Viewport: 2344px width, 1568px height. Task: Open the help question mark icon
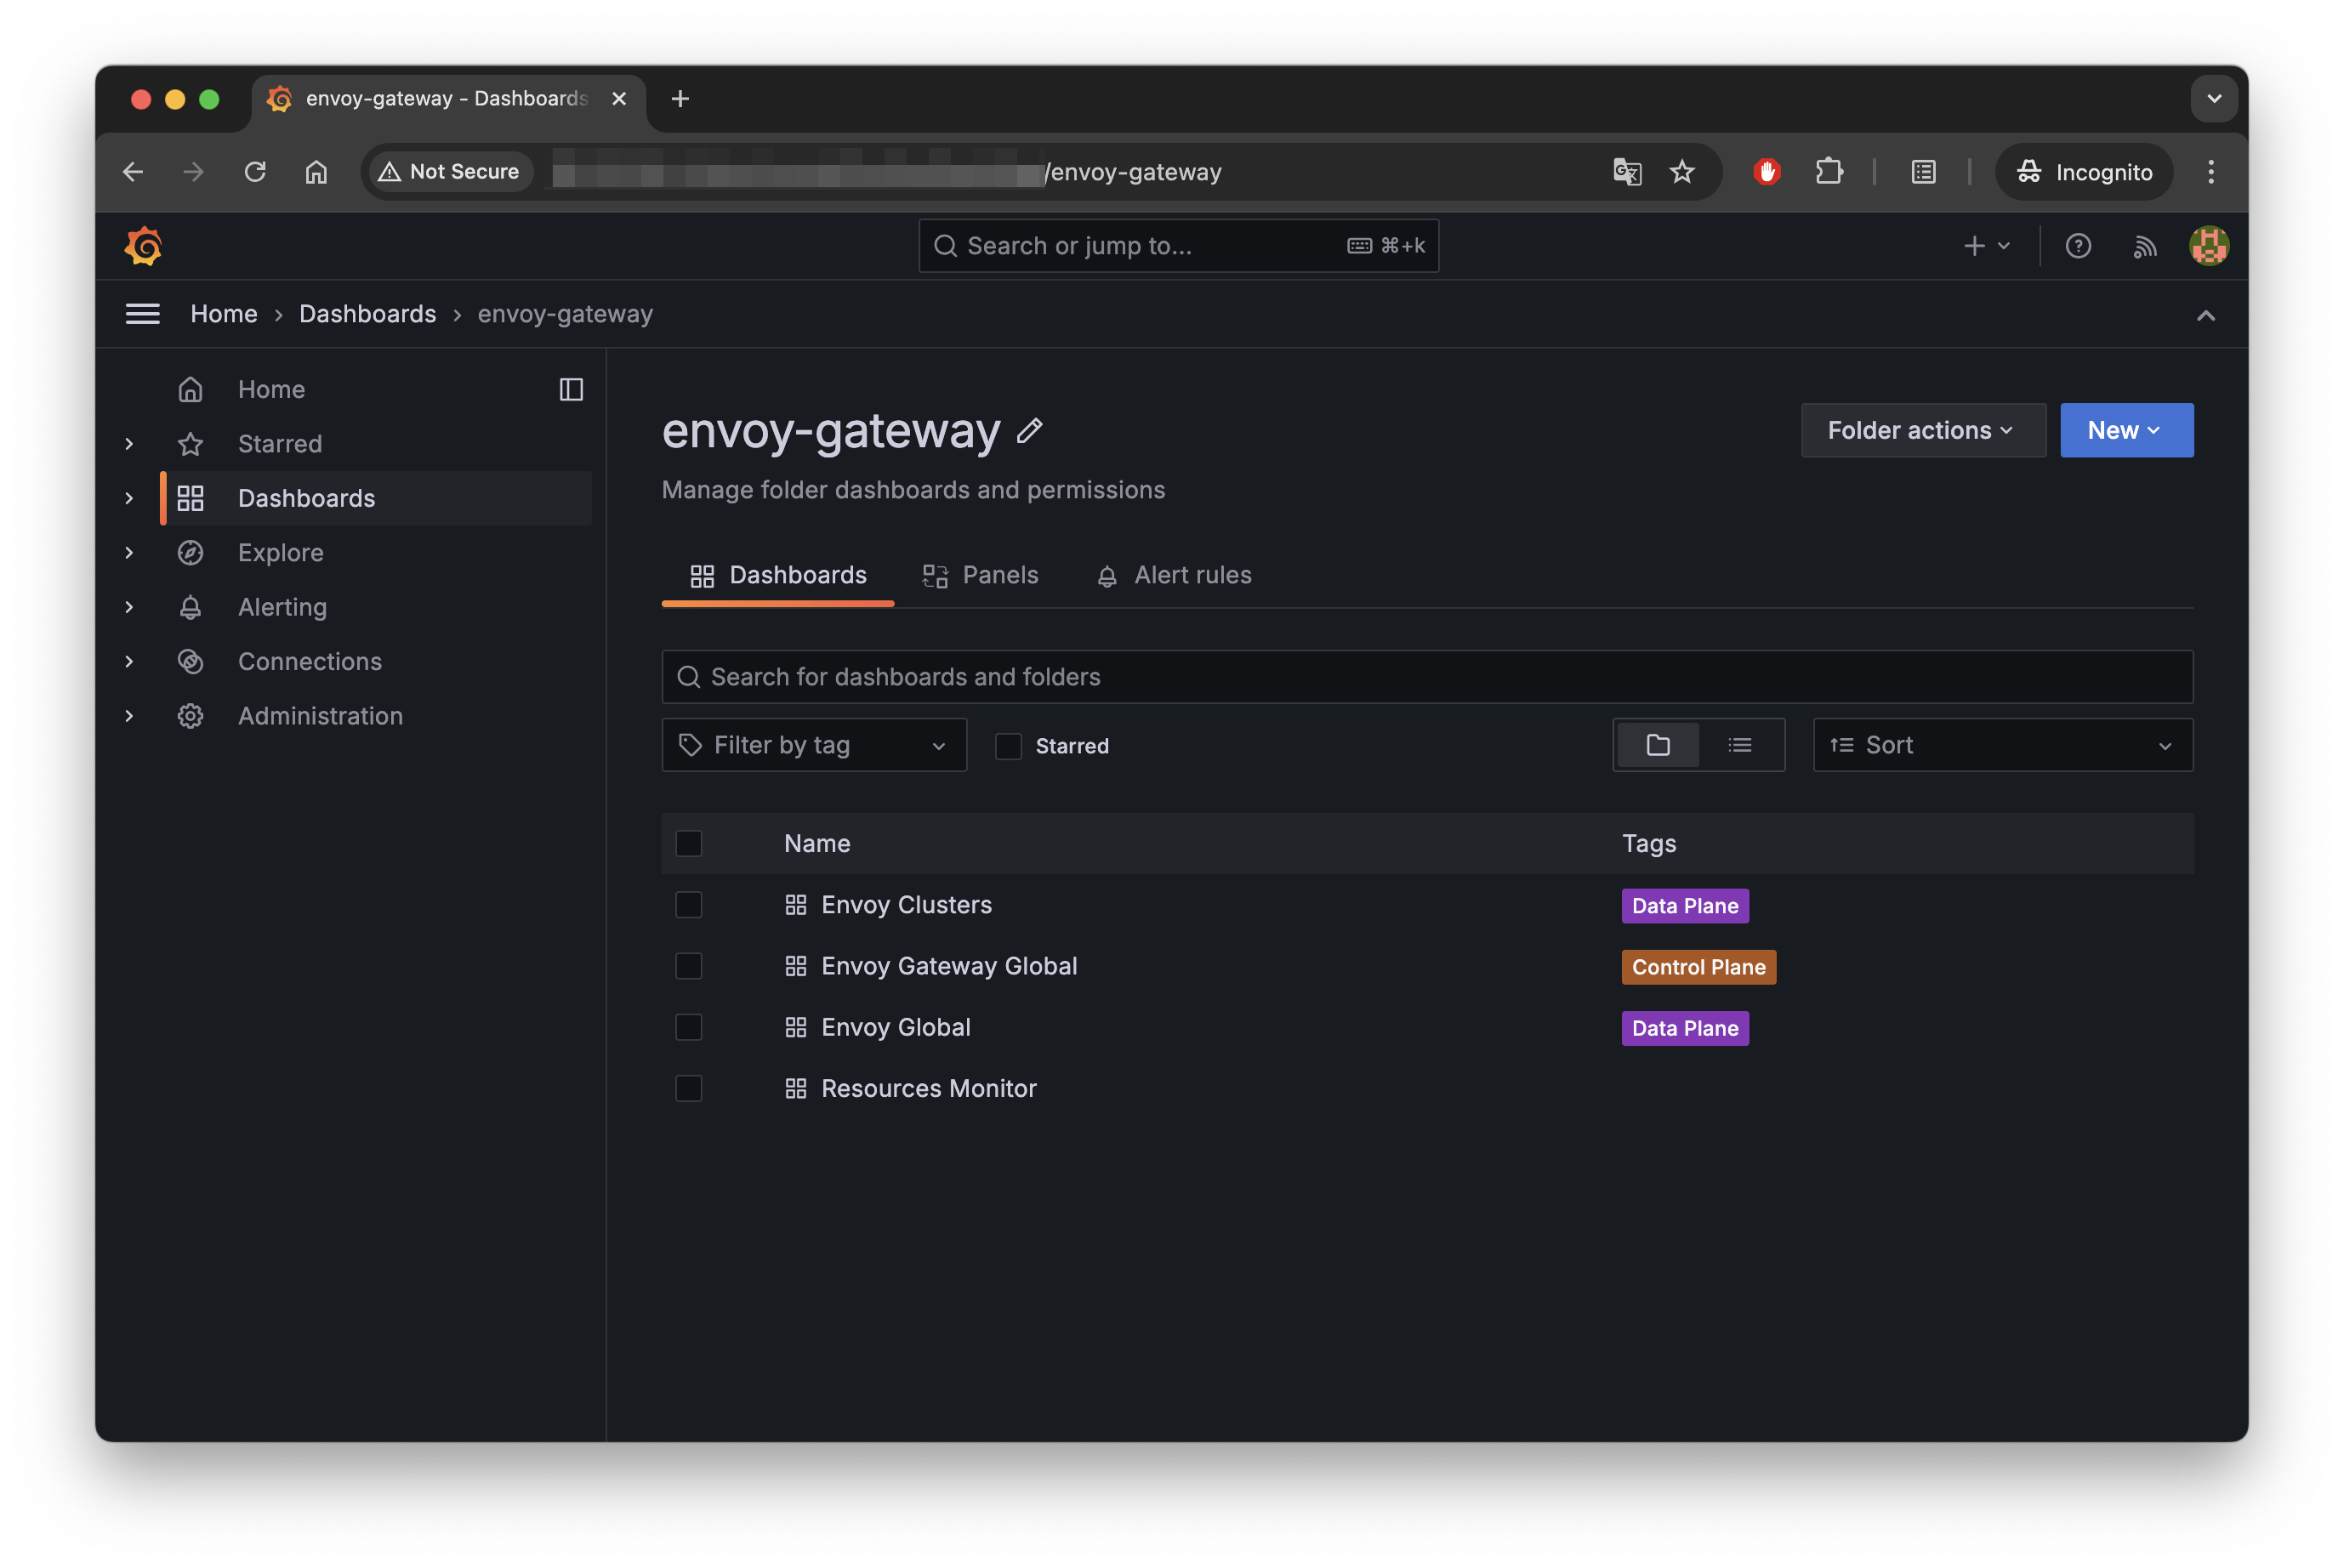click(2078, 246)
